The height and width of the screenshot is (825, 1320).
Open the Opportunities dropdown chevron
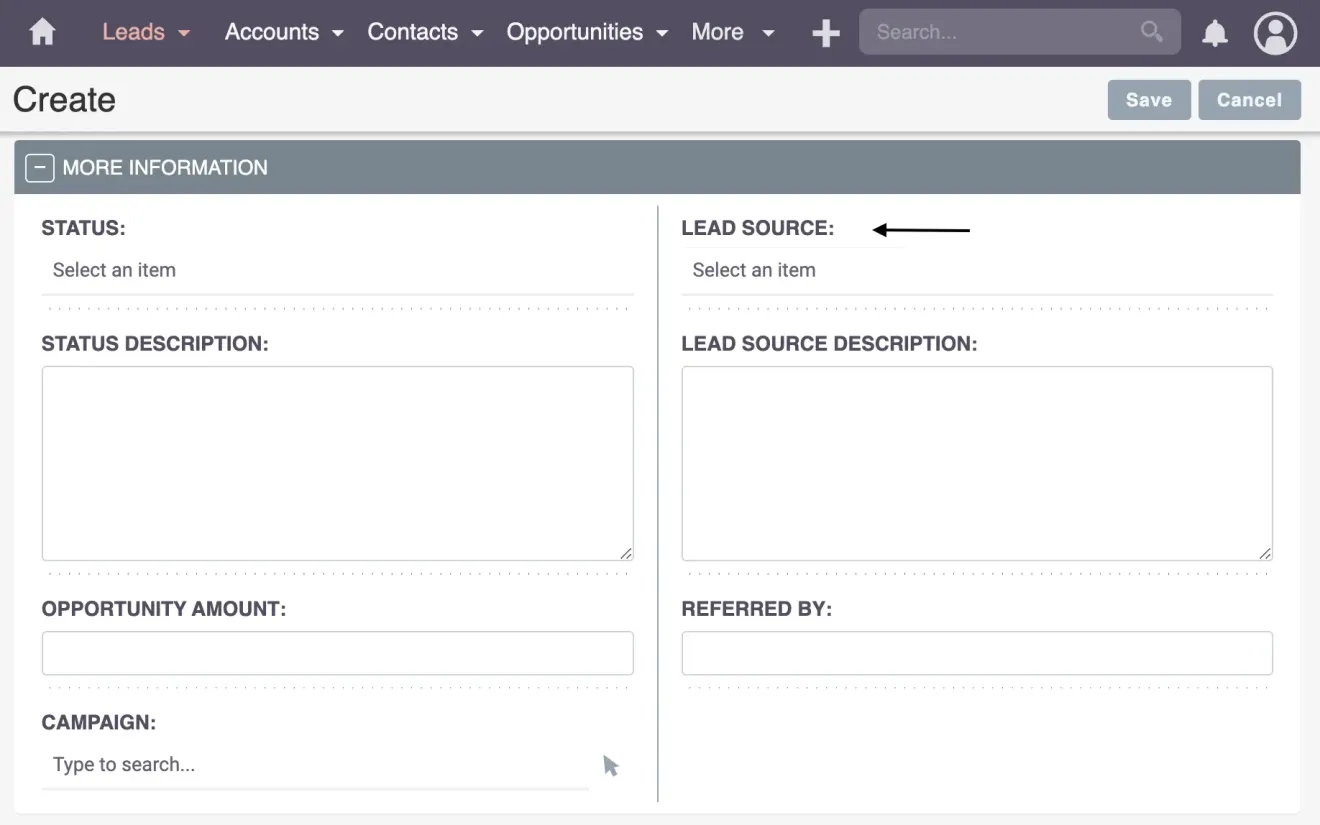[x=663, y=33]
